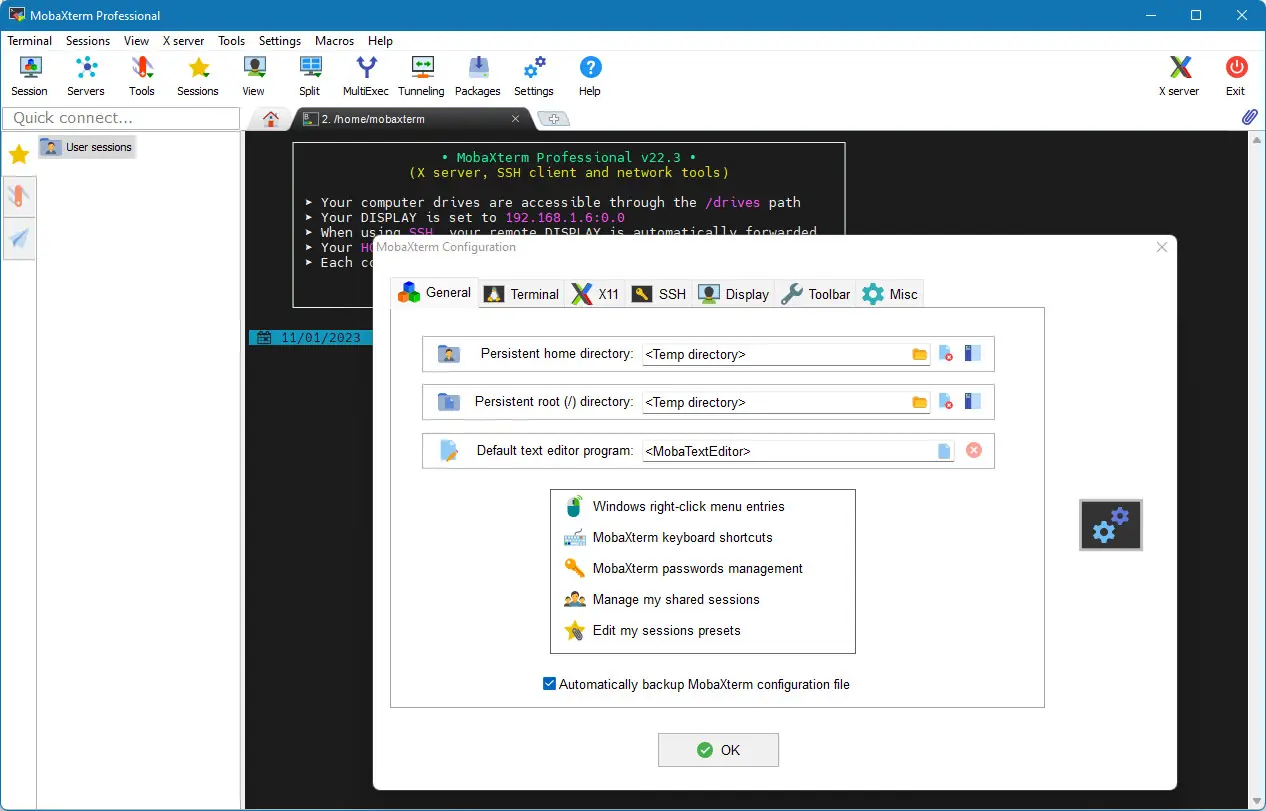Click blue panel icon beside root directory
This screenshot has width=1266, height=811.
[x=973, y=402]
